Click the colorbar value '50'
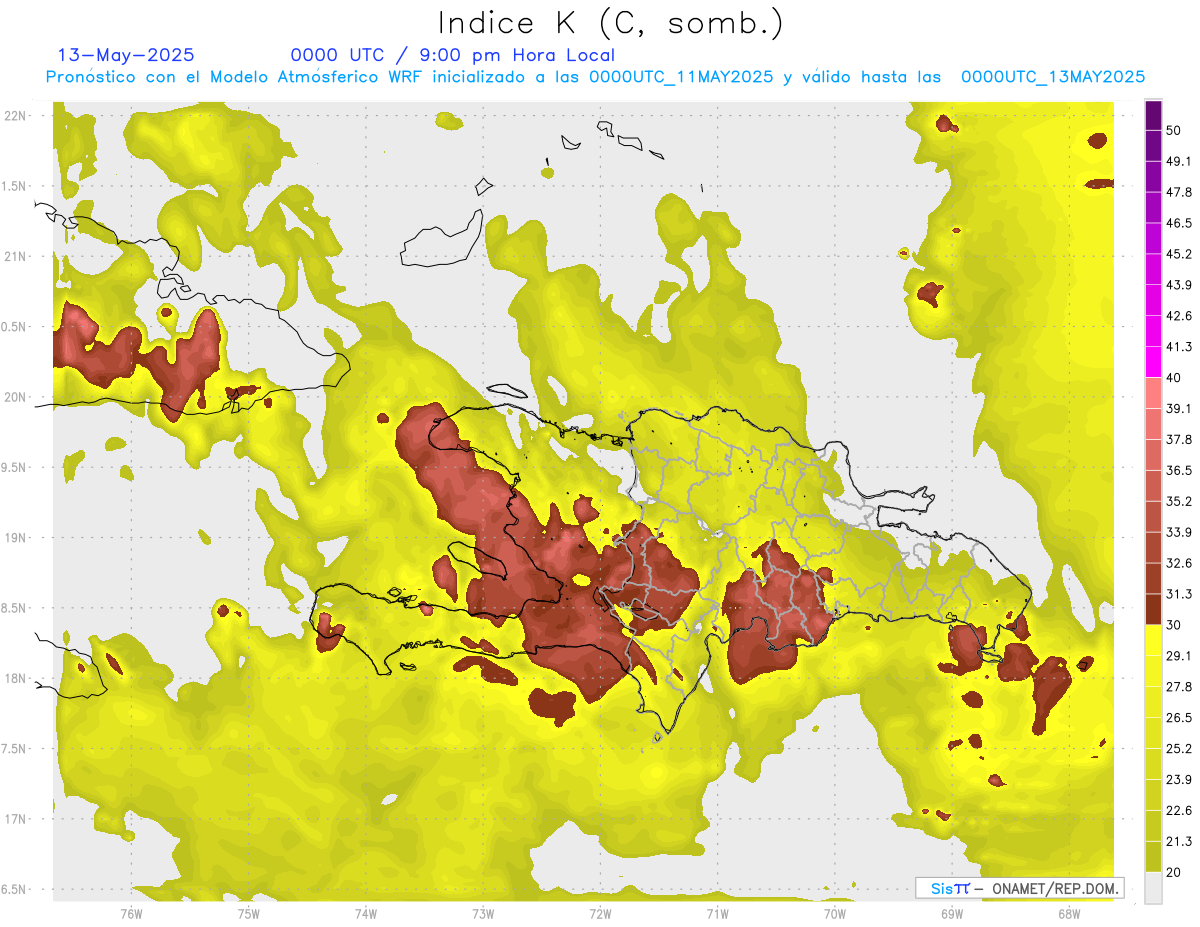This screenshot has height=927, width=1200. coord(1173,130)
